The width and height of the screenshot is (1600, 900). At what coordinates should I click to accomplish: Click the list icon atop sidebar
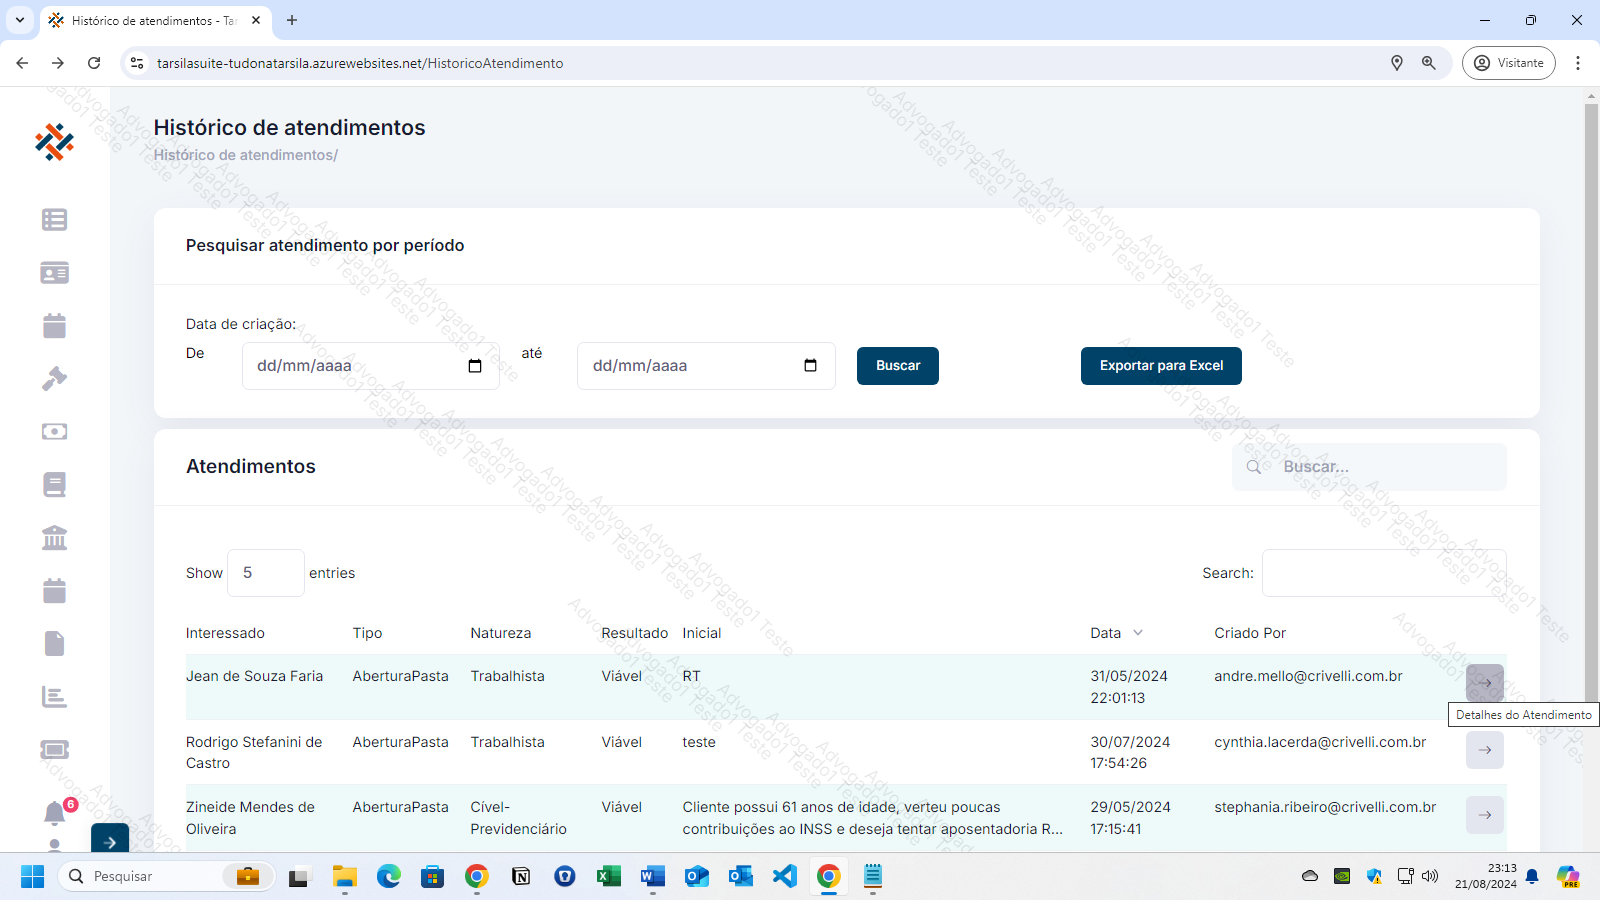(x=54, y=220)
